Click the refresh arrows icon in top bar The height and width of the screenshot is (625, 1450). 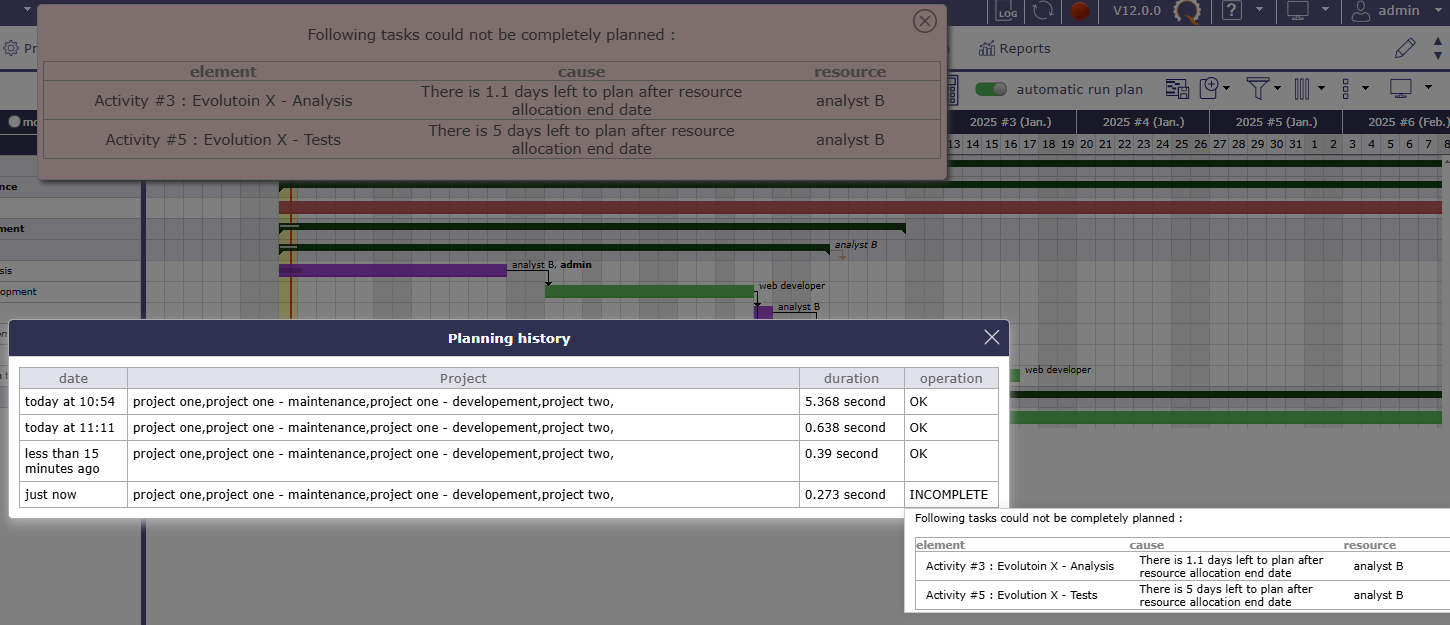(x=1043, y=11)
